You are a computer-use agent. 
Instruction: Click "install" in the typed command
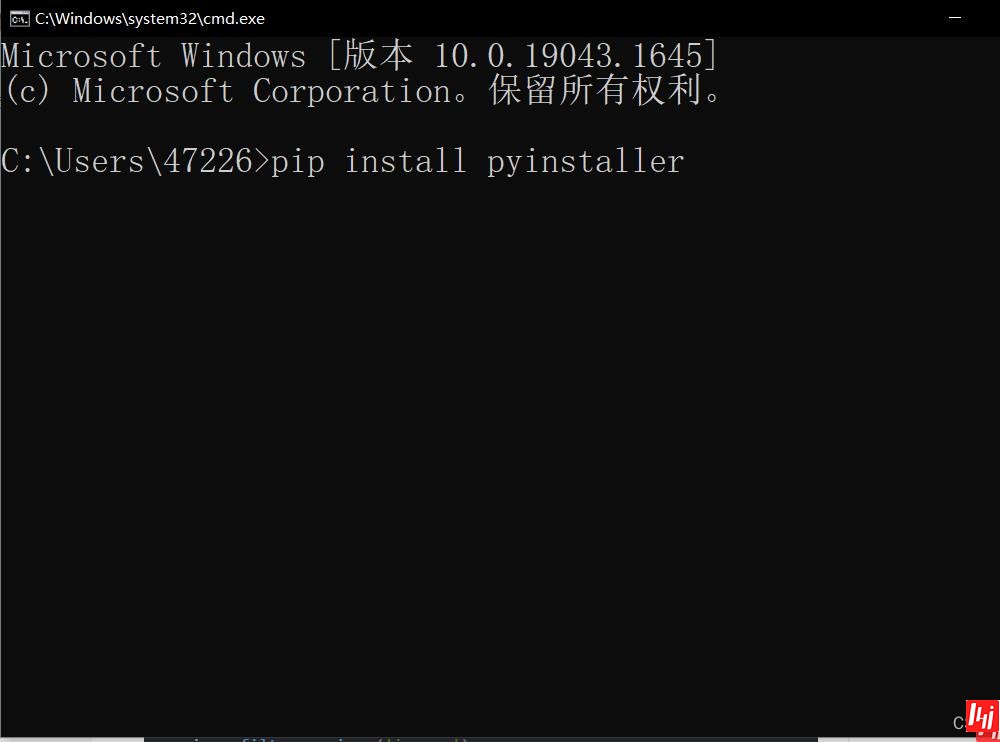tap(405, 161)
